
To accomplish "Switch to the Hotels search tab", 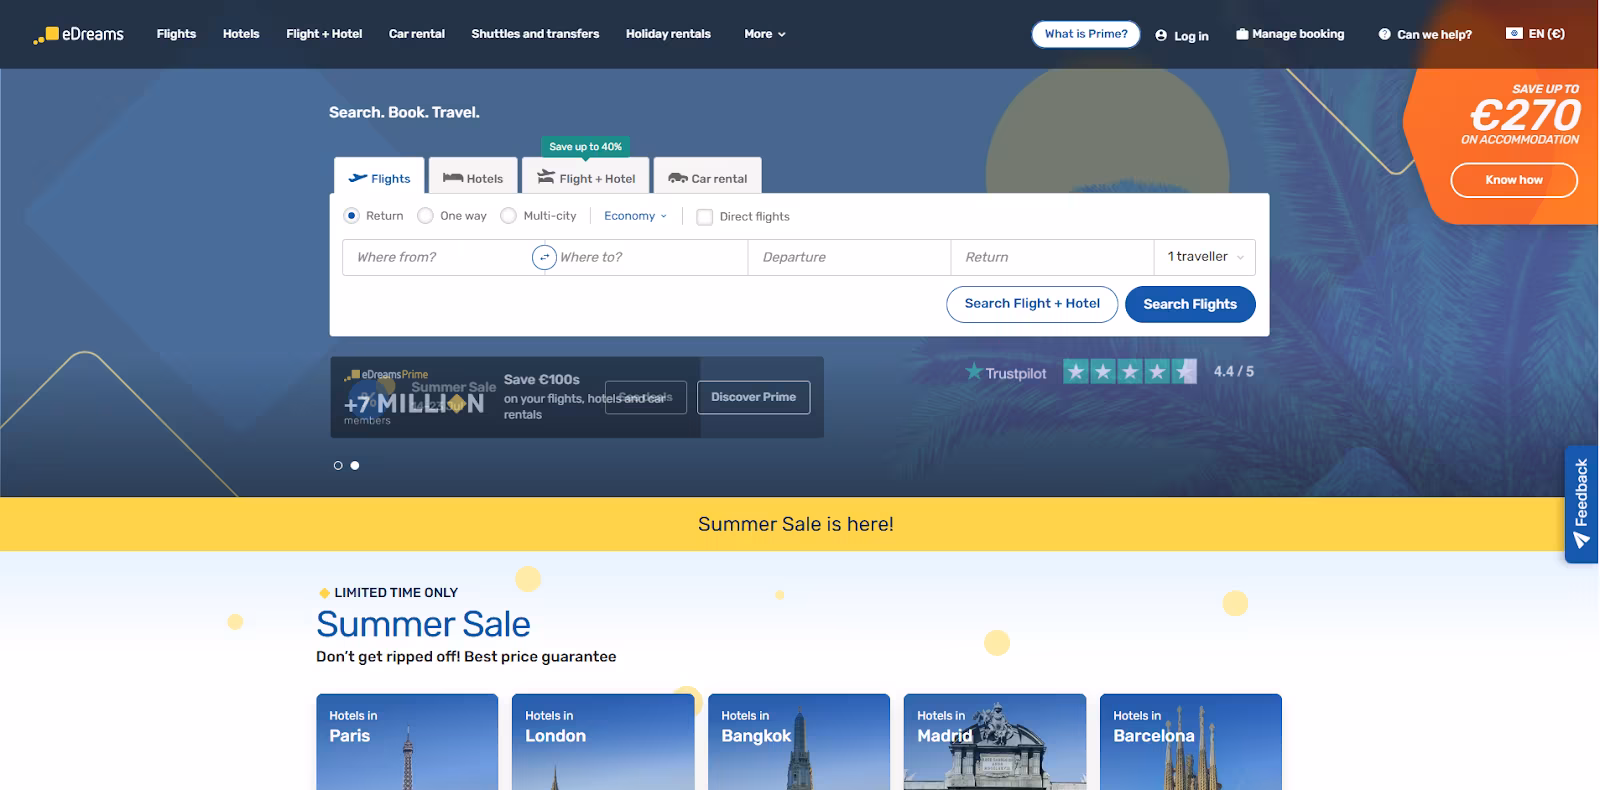I will pyautogui.click(x=473, y=176).
